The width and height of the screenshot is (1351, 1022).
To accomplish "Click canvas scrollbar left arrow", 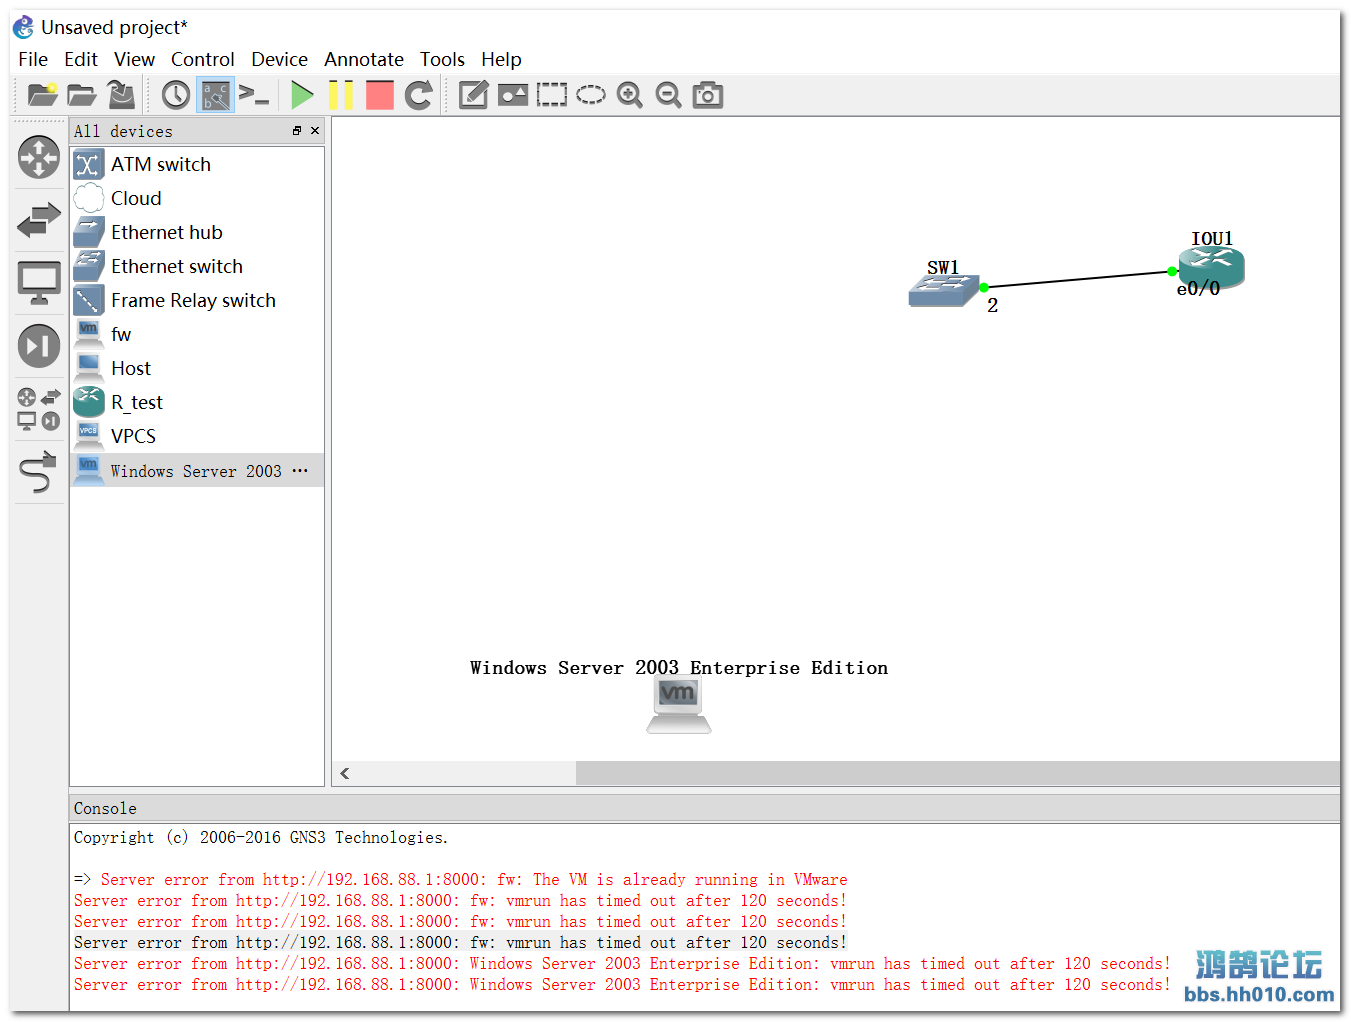I will click(345, 773).
